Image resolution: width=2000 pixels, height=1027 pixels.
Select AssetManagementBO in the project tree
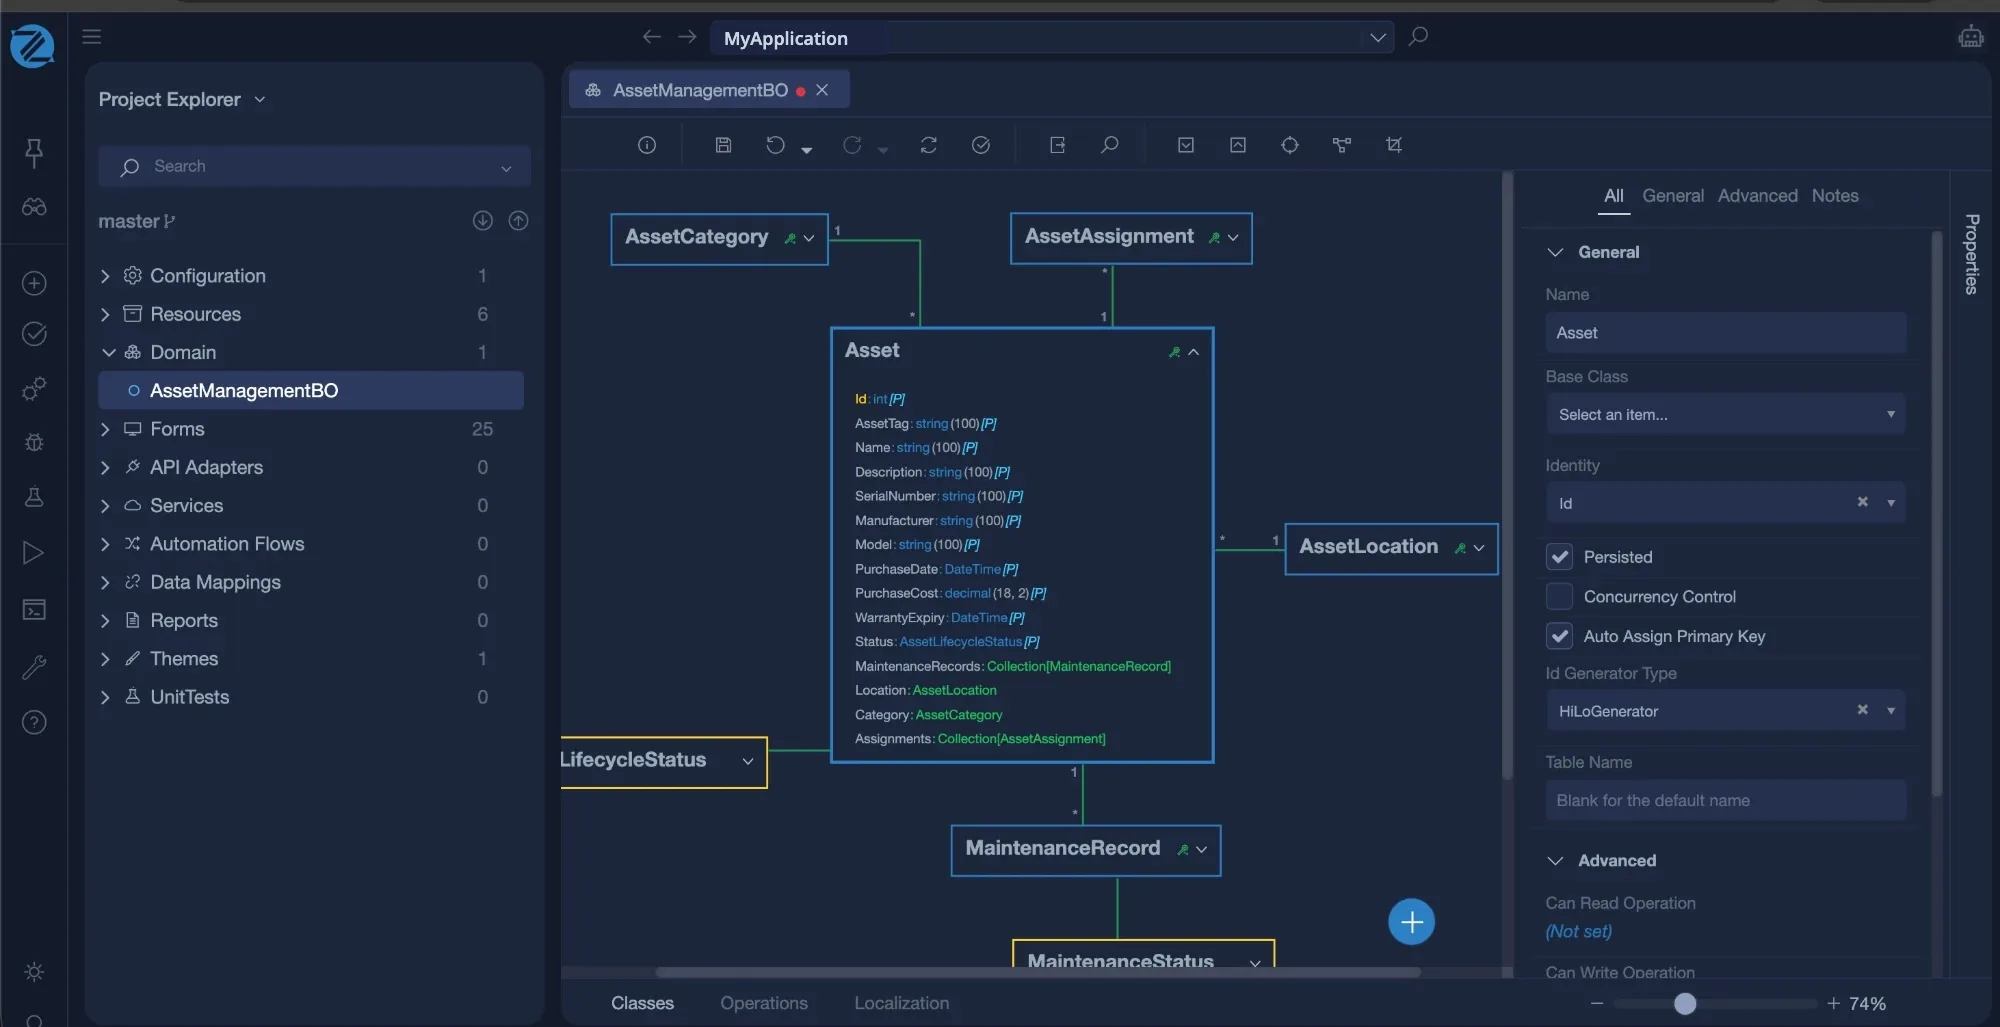tap(311, 391)
